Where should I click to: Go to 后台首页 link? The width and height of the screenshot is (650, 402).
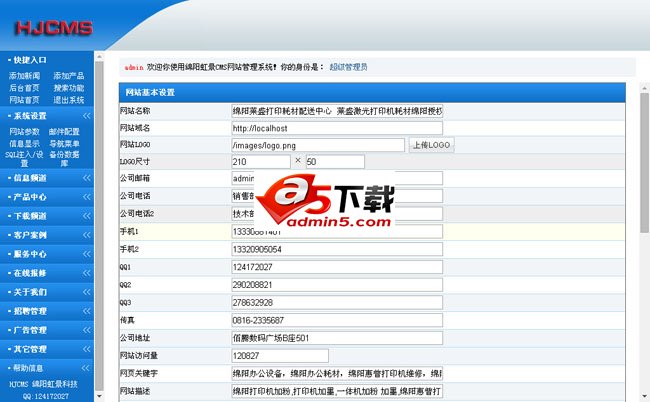click(24, 88)
